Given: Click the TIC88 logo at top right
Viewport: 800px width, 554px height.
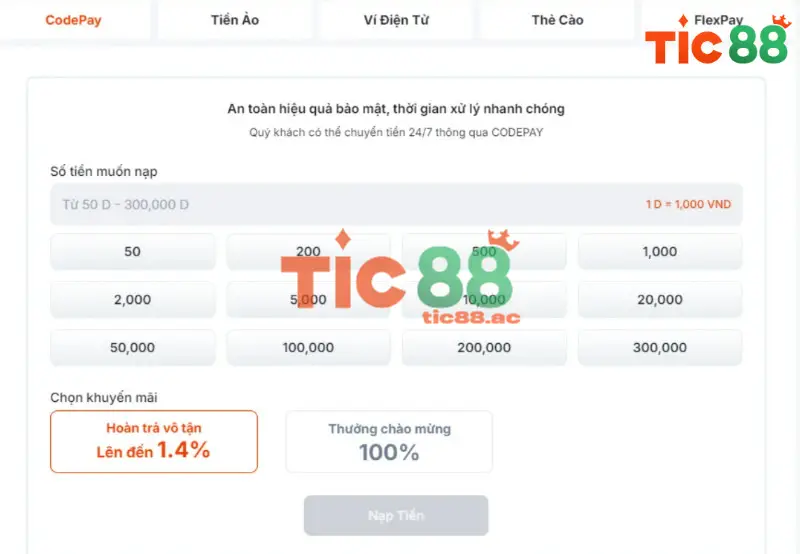Looking at the screenshot, I should click(x=718, y=40).
